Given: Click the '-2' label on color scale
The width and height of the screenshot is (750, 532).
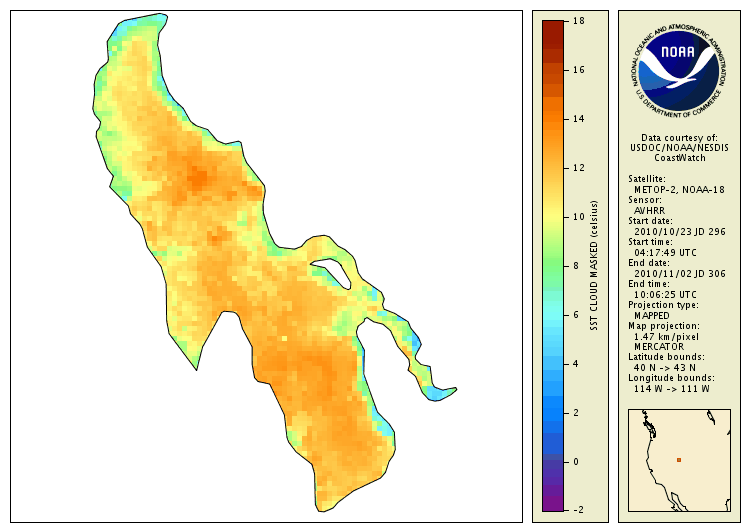Looking at the screenshot, I should [578, 510].
